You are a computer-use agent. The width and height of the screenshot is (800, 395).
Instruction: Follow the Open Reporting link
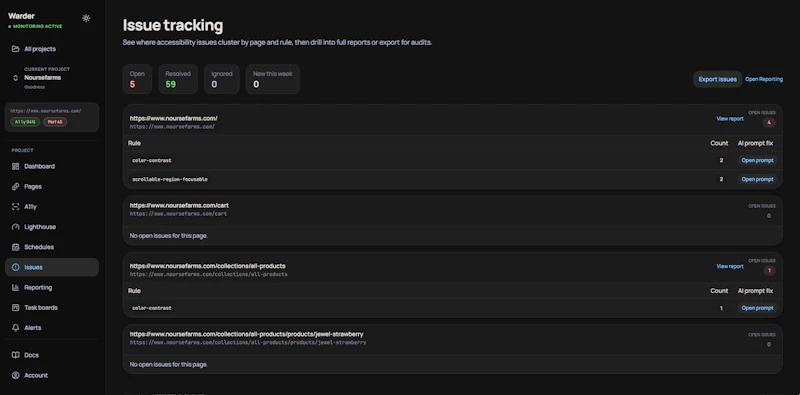click(764, 79)
